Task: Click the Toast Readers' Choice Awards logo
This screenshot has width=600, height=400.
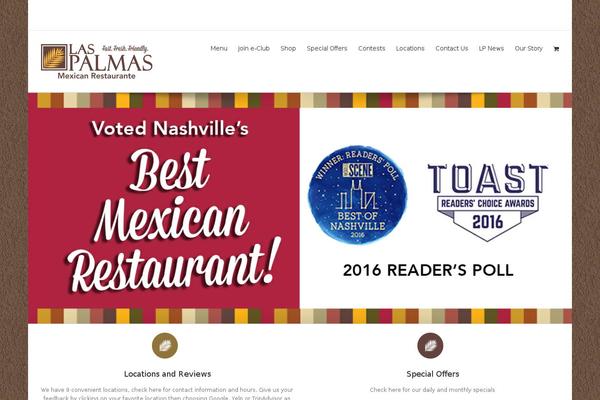Action: [x=488, y=202]
